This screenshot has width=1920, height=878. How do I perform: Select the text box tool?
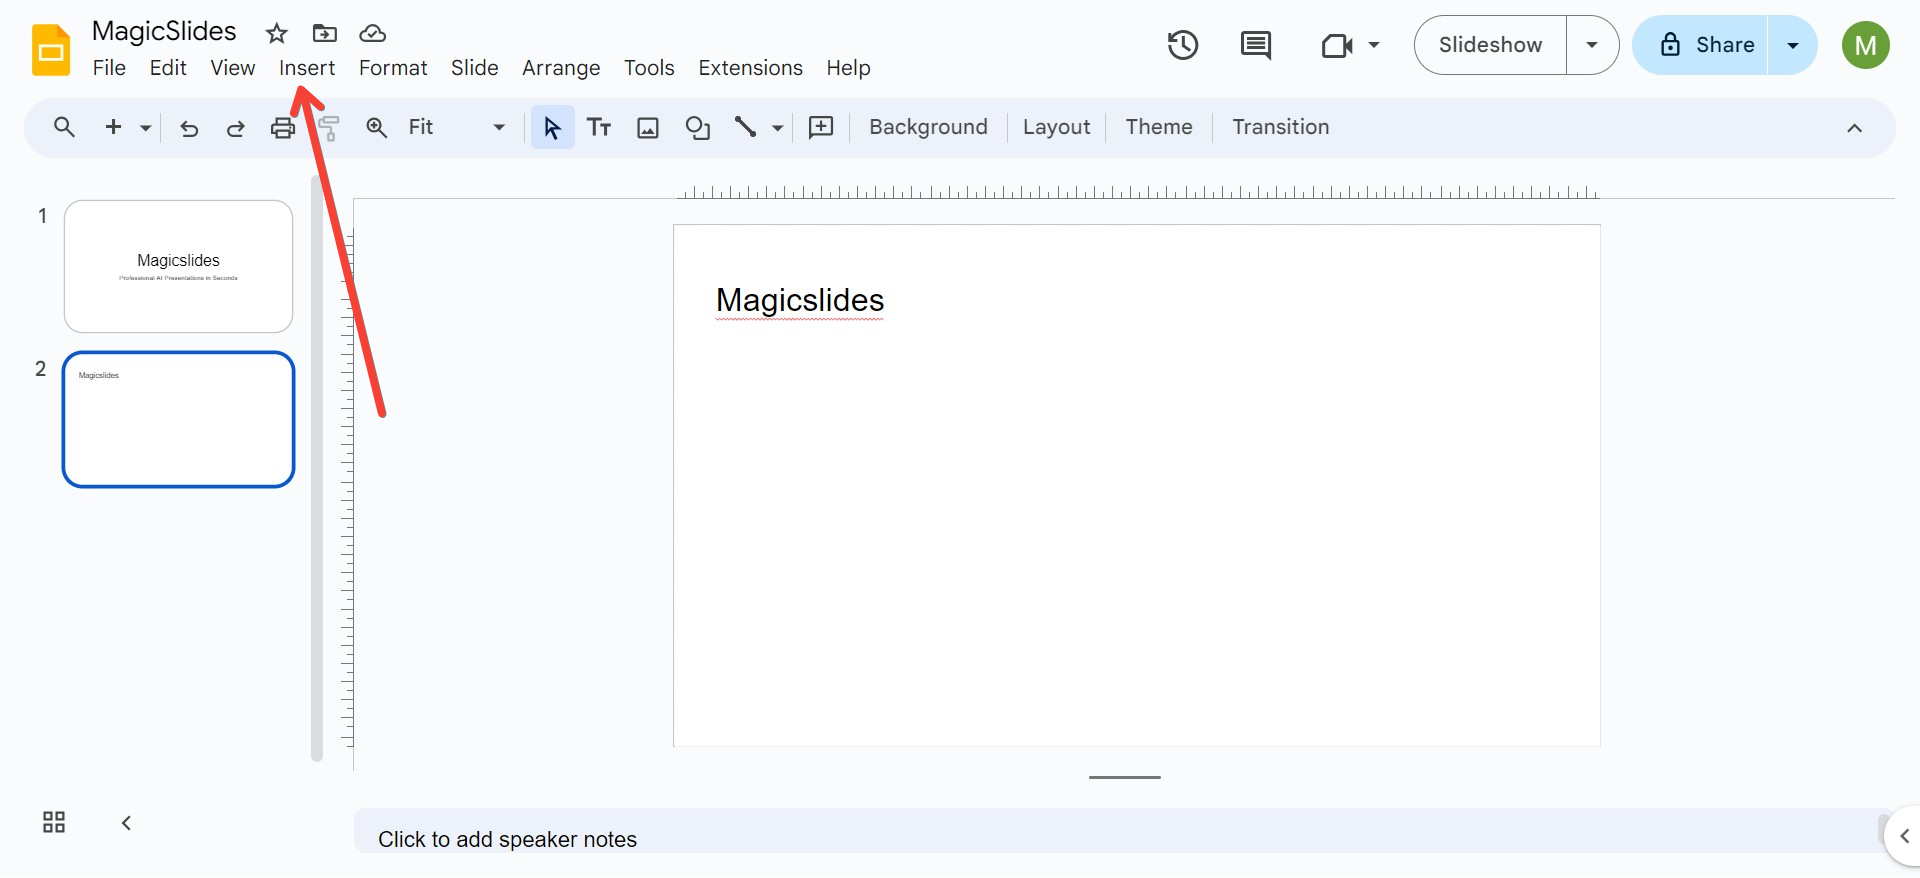coord(599,128)
